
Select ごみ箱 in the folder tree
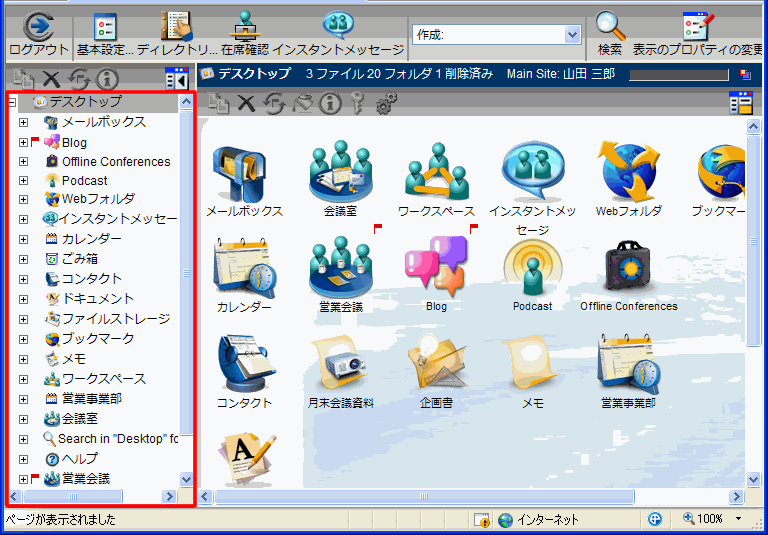pos(79,259)
